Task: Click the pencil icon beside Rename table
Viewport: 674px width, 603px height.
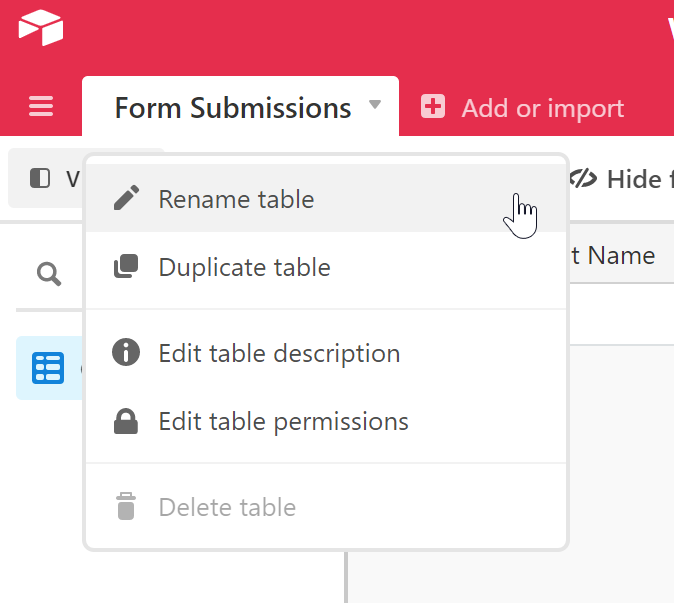Action: [x=126, y=199]
